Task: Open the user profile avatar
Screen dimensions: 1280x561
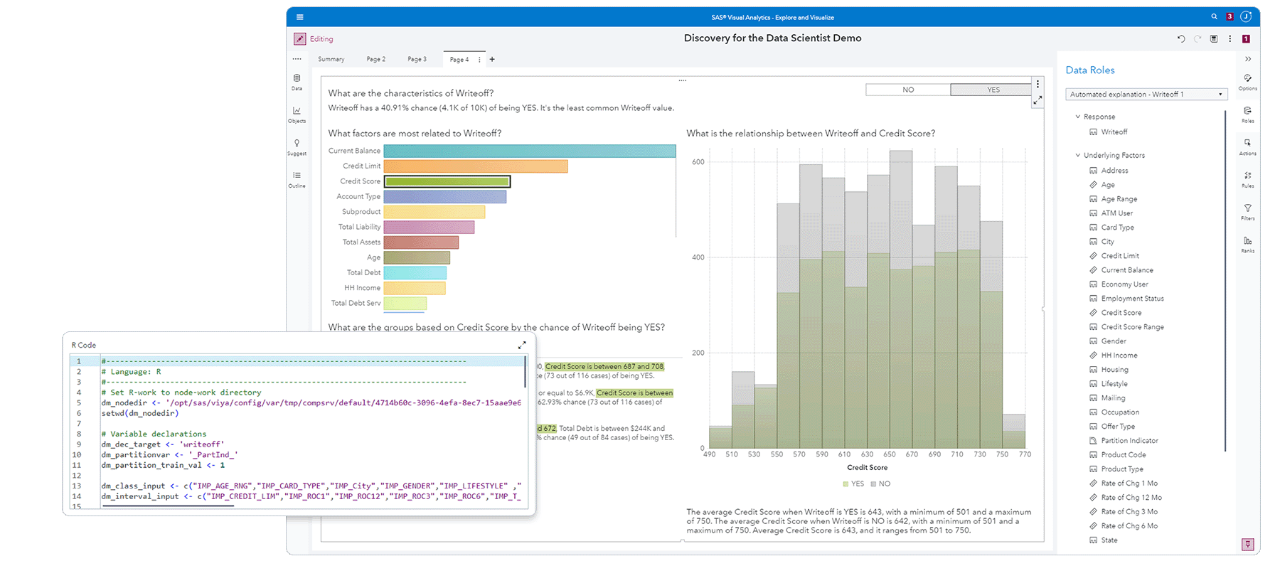Action: [1246, 17]
